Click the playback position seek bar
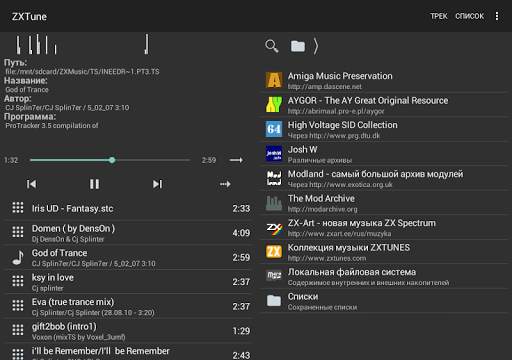 [110, 160]
